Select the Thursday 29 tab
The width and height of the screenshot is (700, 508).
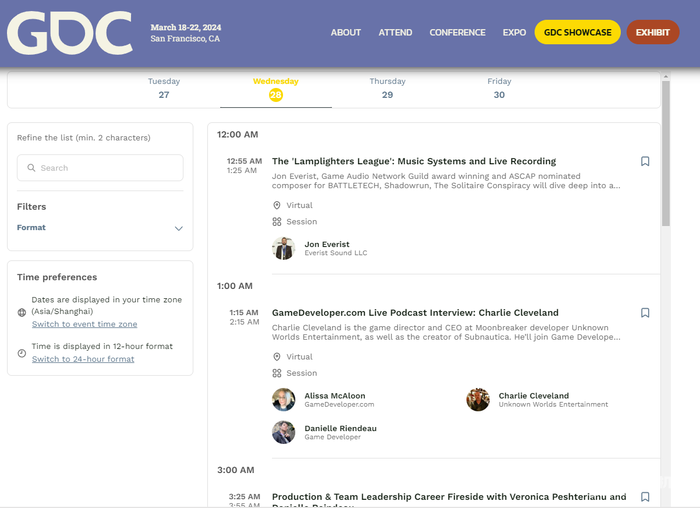click(388, 88)
